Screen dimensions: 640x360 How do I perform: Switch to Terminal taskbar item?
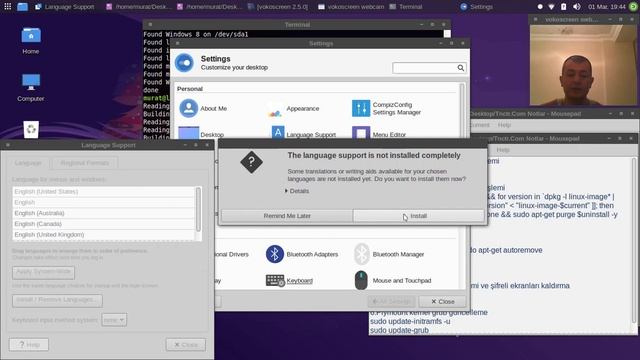click(406, 7)
